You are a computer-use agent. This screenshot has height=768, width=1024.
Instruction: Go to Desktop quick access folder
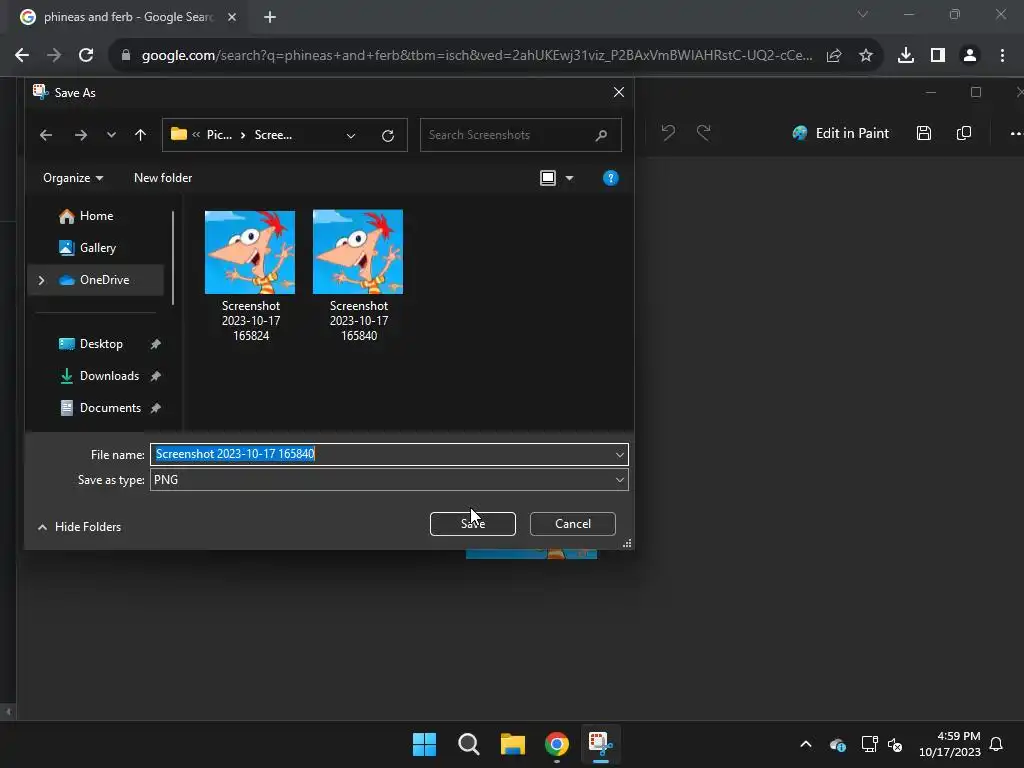click(x=91, y=344)
